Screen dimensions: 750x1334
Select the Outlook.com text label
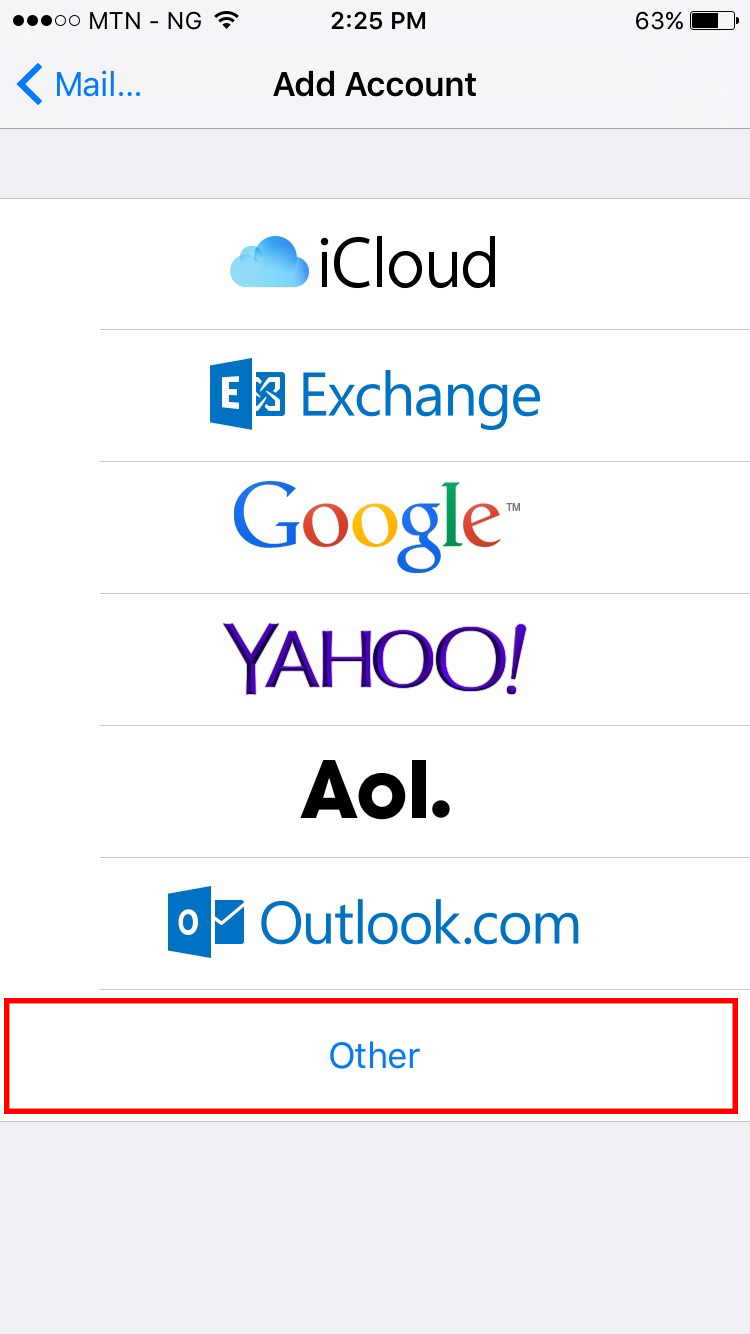[420, 923]
